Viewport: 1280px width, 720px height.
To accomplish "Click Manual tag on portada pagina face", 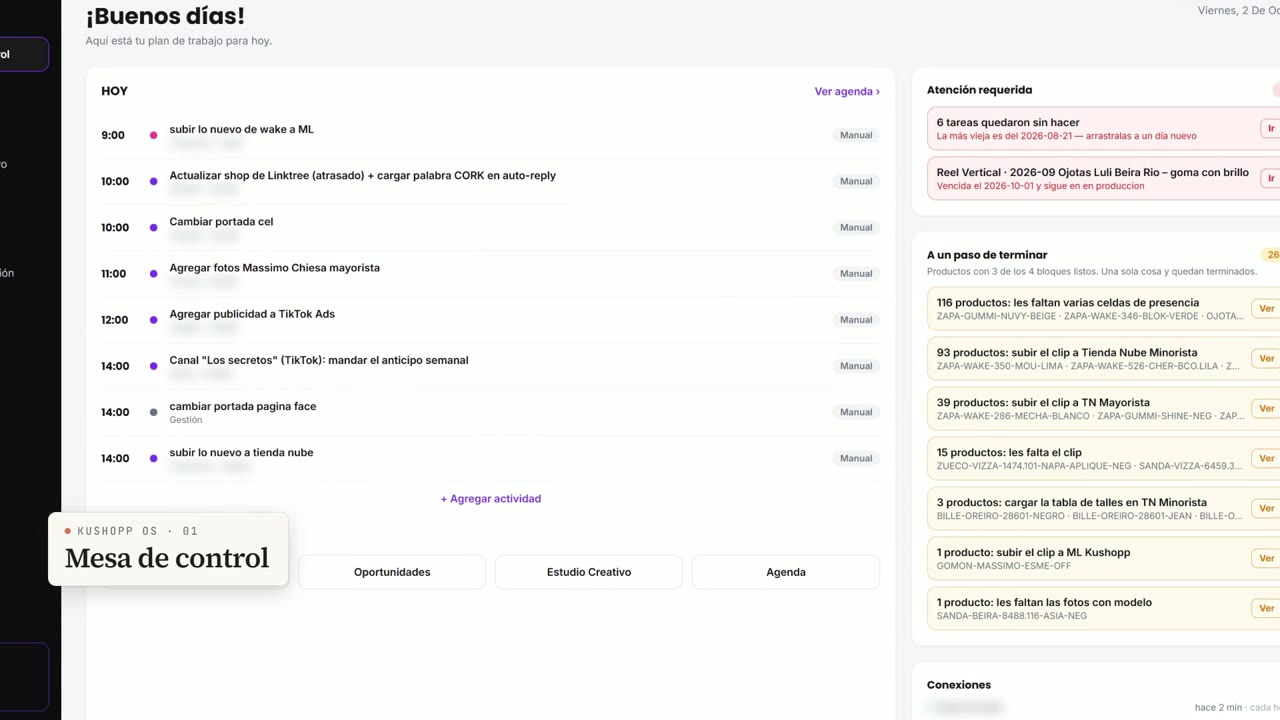I will coord(856,412).
